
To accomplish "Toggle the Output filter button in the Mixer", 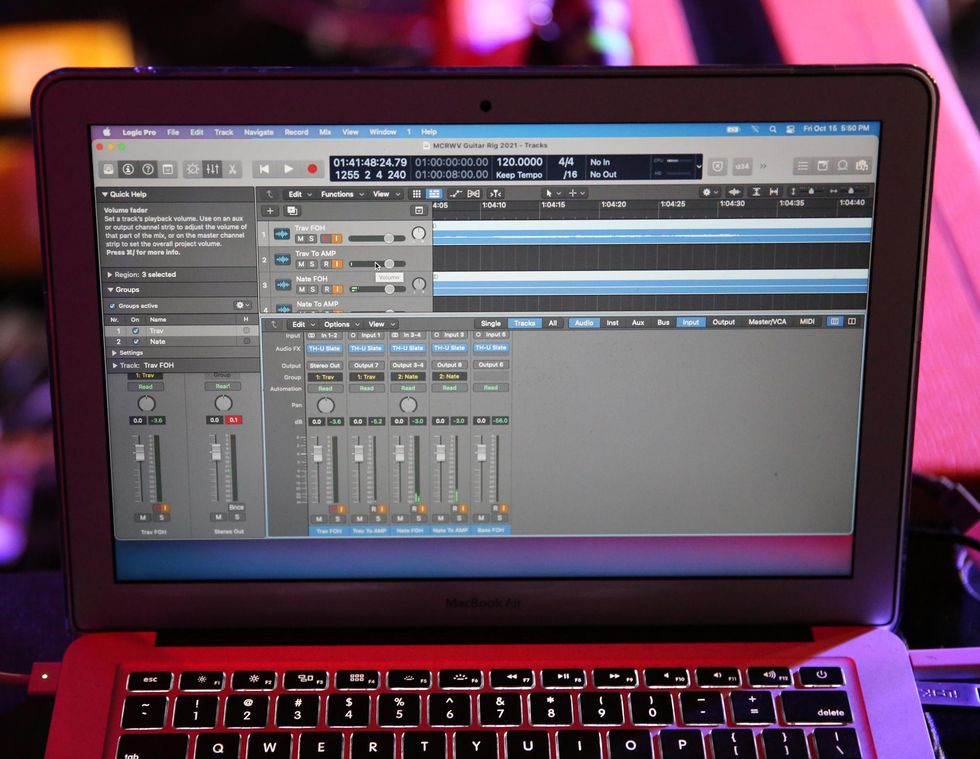I will click(x=723, y=322).
